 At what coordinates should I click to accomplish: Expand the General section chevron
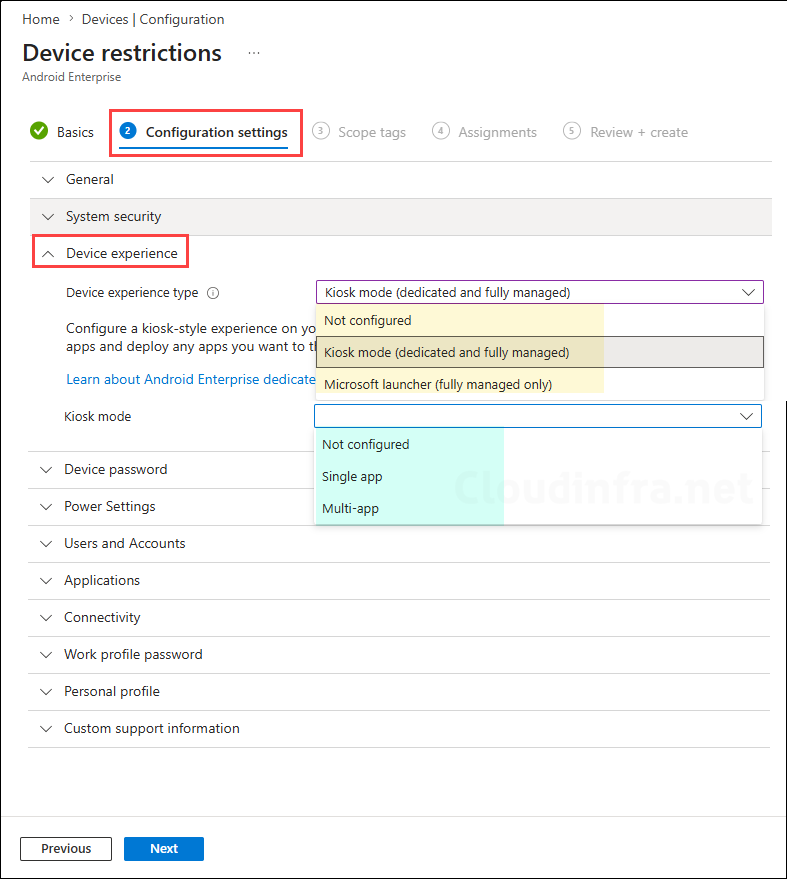48,179
